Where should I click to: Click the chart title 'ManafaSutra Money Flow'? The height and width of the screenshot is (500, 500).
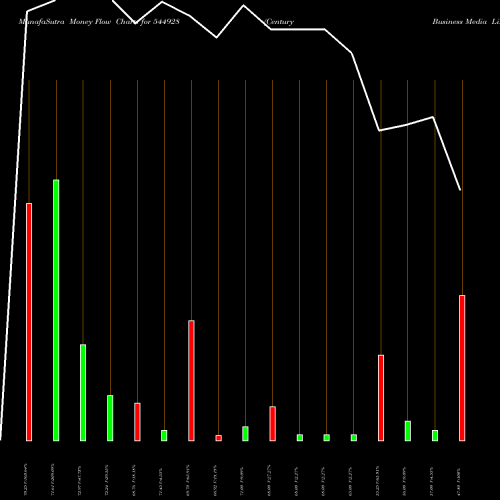point(65,22)
